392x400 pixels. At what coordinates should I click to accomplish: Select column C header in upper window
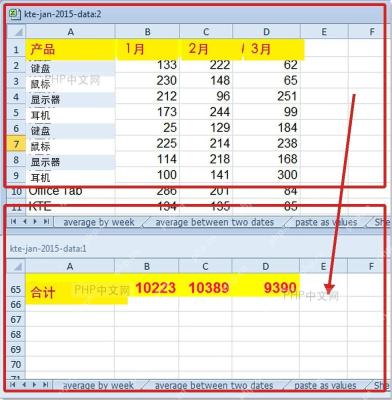(206, 32)
